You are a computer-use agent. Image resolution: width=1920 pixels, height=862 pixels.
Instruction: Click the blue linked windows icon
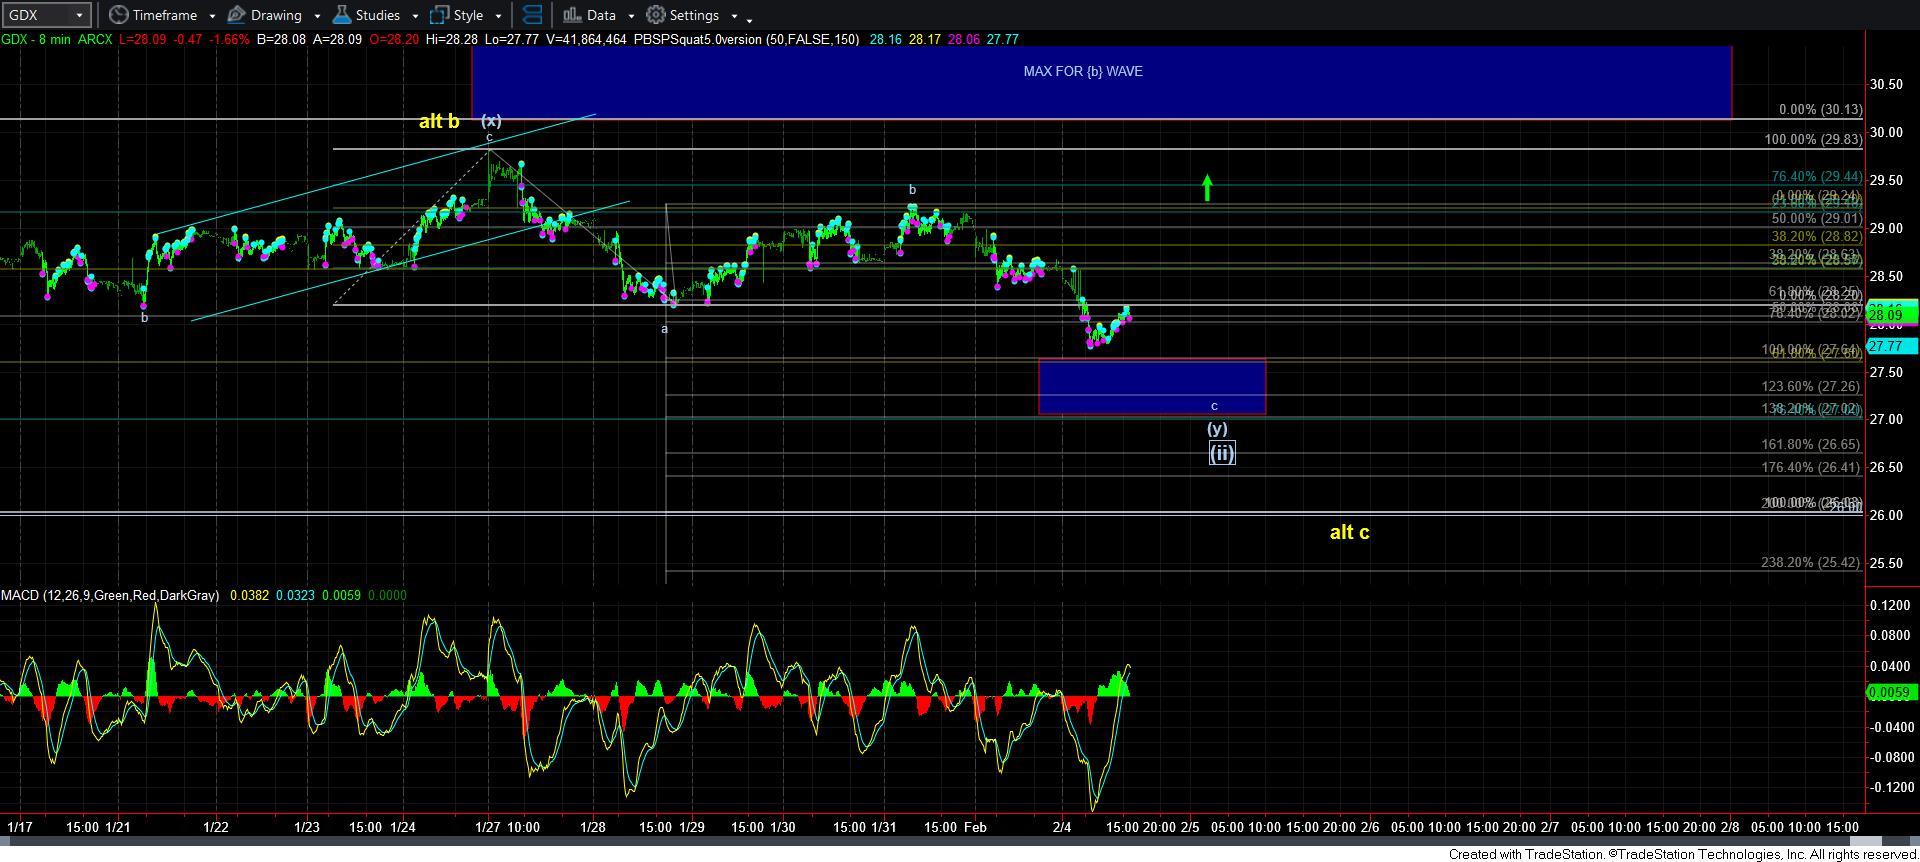[x=533, y=15]
